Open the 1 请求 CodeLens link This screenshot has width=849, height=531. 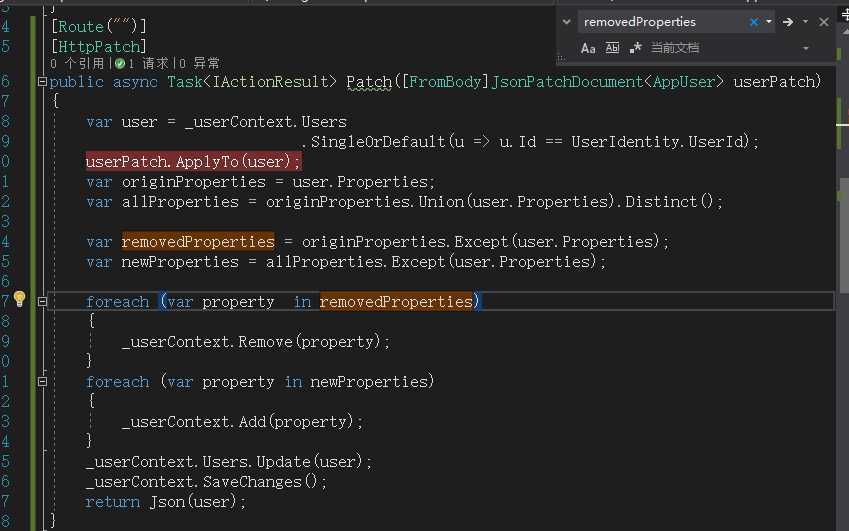point(148,63)
